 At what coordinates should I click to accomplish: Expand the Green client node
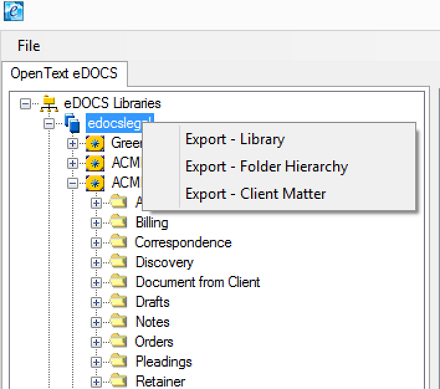coord(72,144)
